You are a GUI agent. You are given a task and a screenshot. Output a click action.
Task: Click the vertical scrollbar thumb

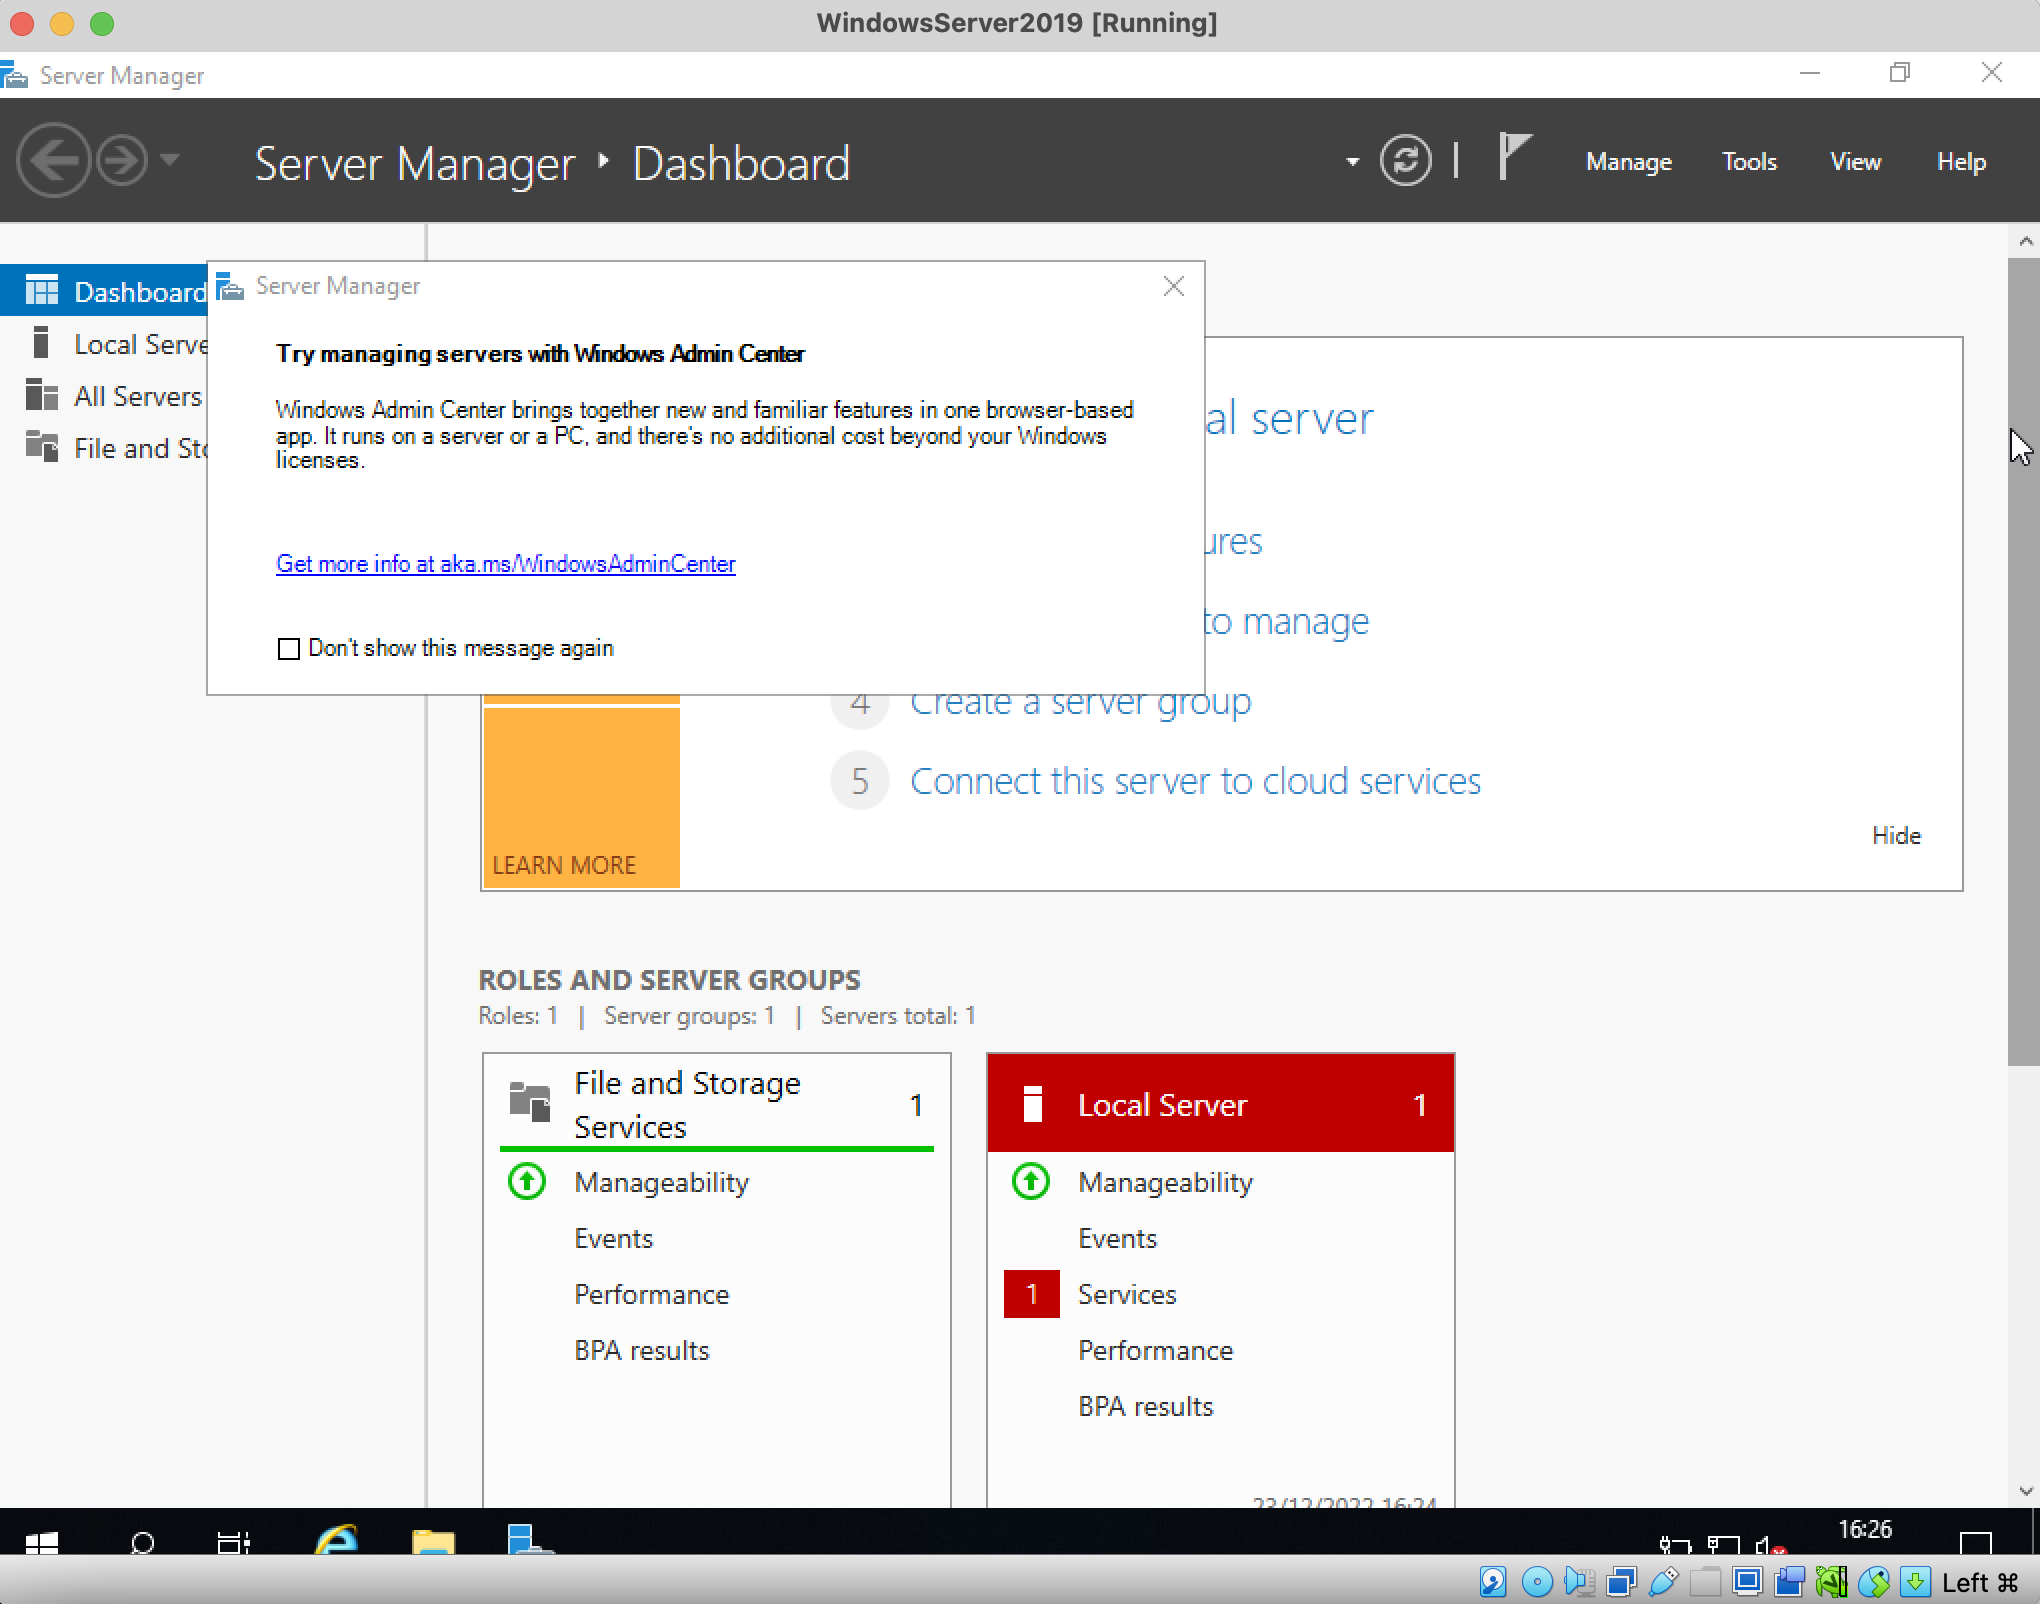2024,660
